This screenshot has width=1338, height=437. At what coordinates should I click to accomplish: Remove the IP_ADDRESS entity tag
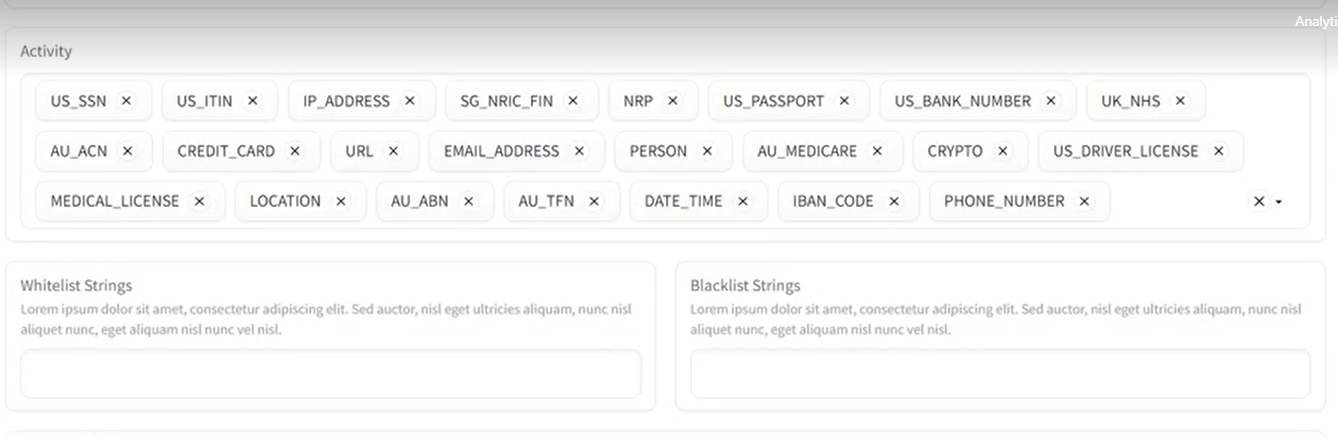pos(410,101)
